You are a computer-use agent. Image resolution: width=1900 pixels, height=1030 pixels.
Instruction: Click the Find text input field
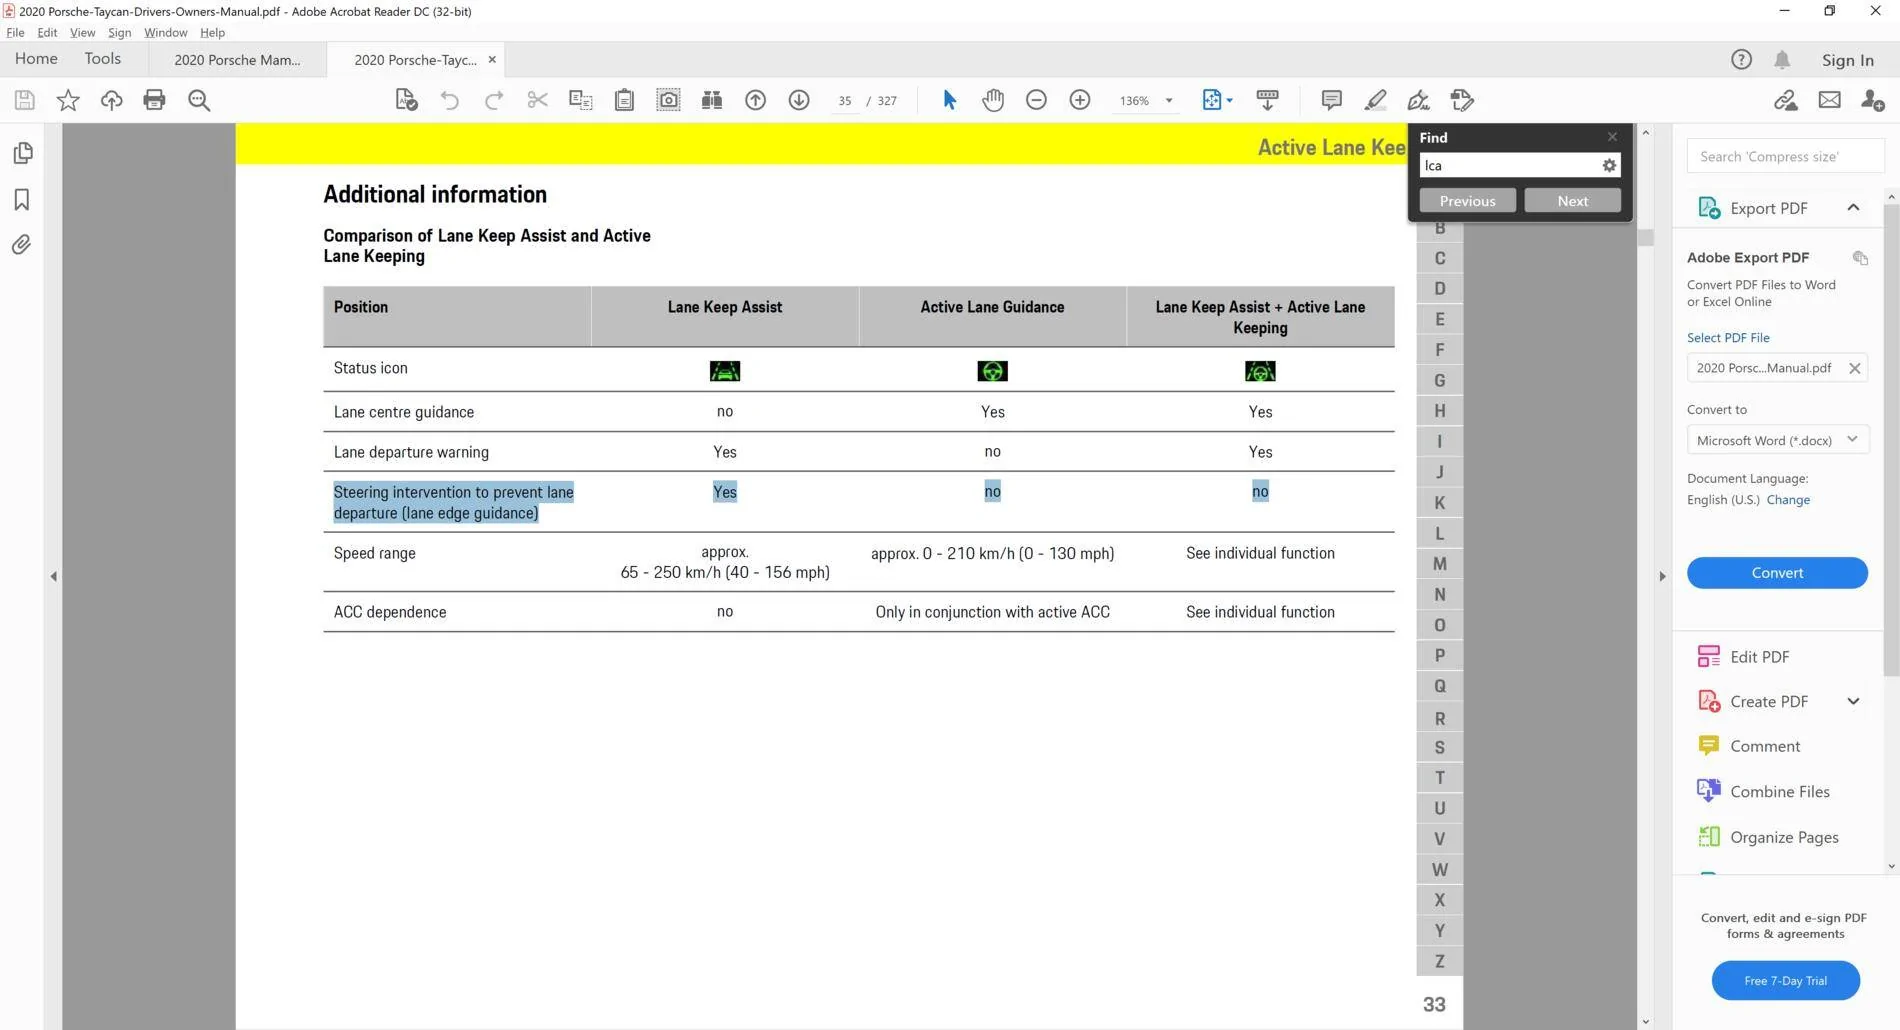pos(1508,166)
